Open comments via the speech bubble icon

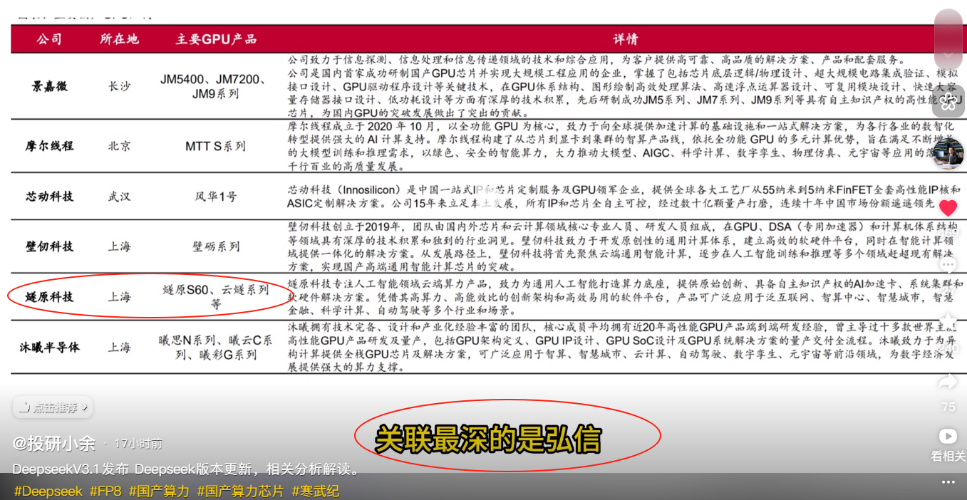click(948, 265)
